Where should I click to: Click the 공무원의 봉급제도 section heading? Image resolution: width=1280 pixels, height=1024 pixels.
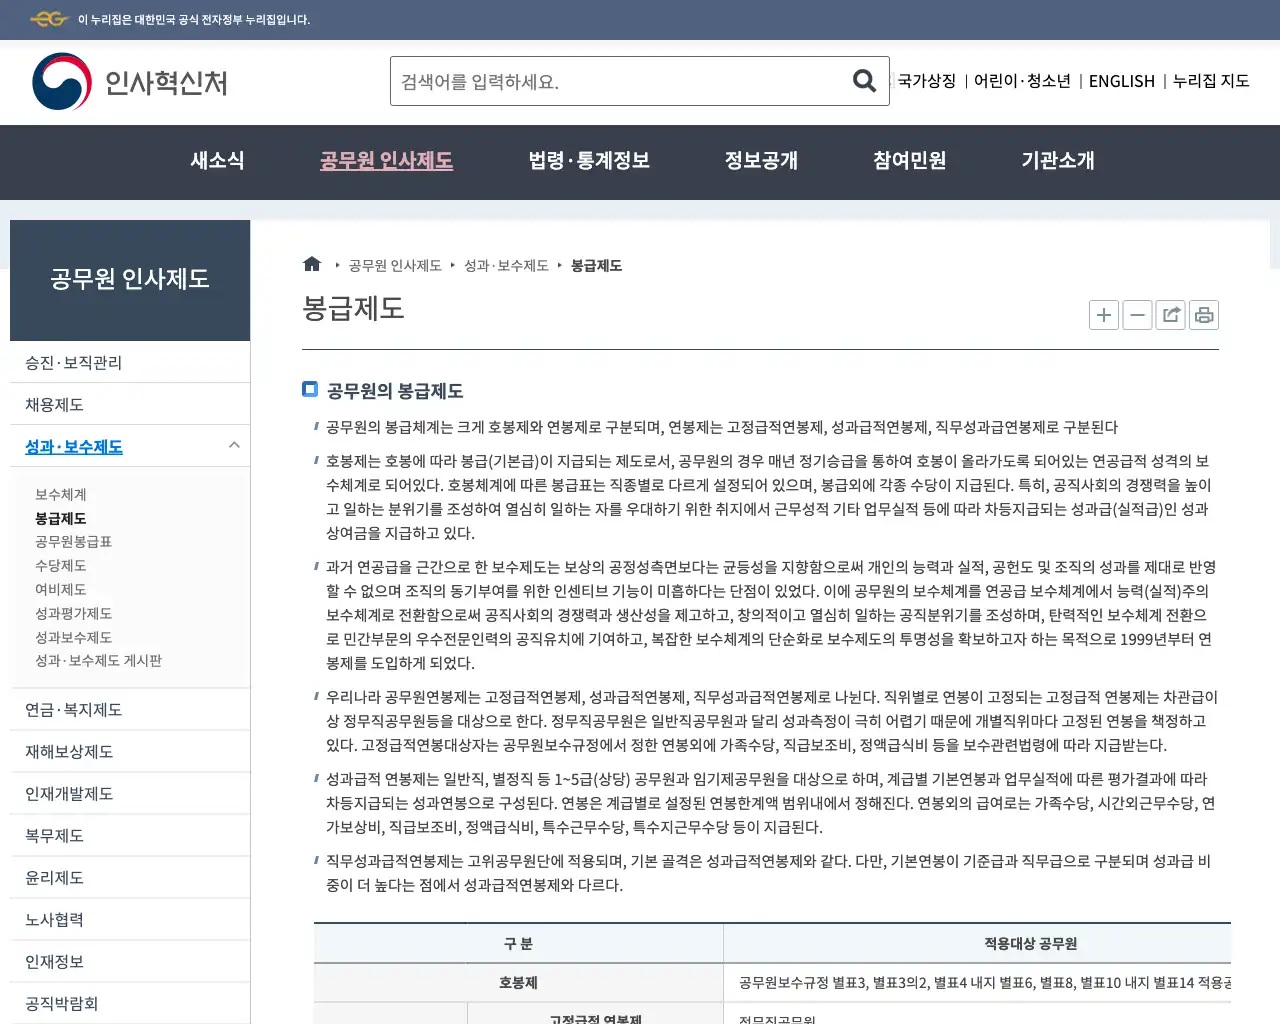point(395,391)
